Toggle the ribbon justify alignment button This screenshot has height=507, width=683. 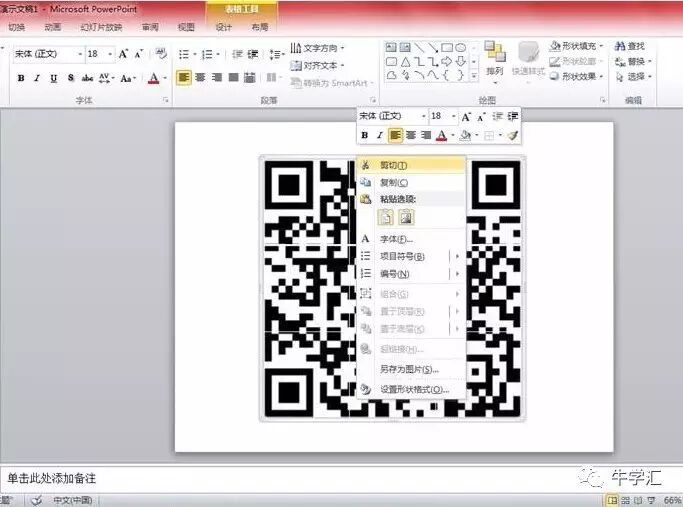(x=233, y=78)
